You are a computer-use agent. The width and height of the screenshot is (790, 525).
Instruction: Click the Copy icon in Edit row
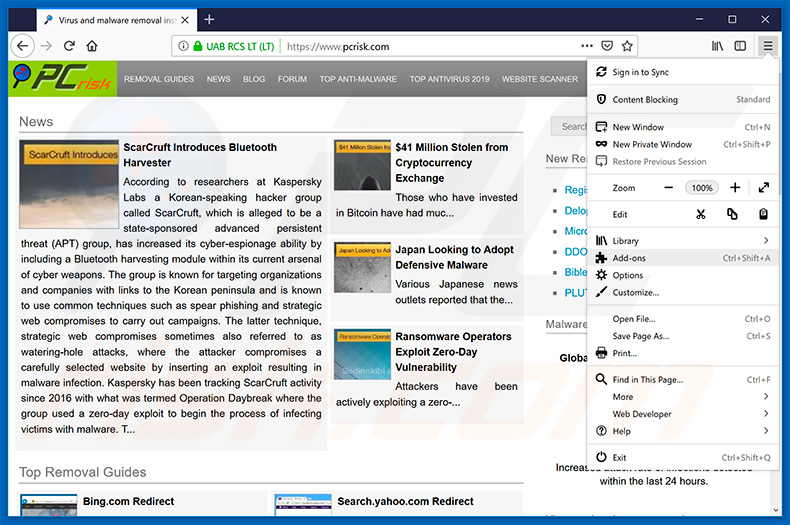(732, 214)
